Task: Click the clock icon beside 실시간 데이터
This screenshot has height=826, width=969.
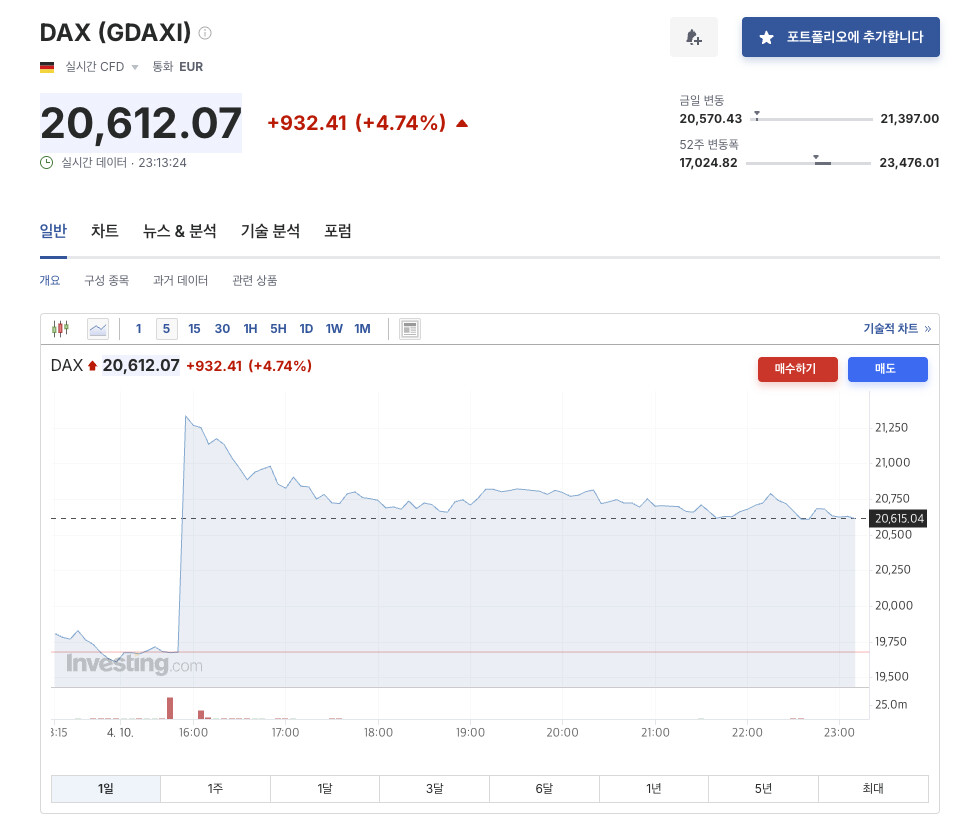Action: [x=46, y=162]
